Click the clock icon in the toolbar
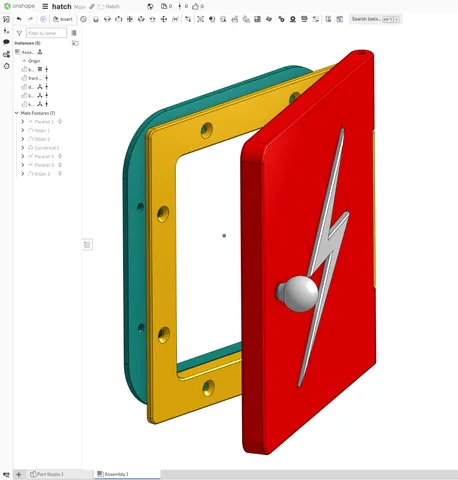This screenshot has height=480, width=458. [x=83, y=19]
